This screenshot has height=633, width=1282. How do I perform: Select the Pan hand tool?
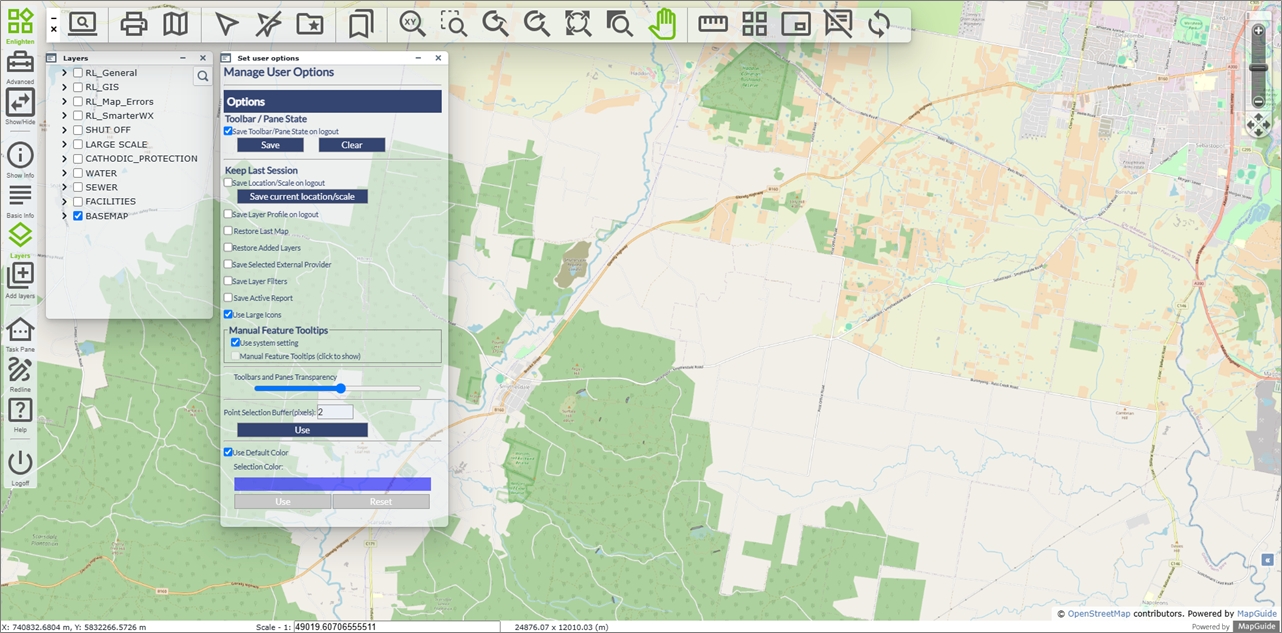click(662, 24)
